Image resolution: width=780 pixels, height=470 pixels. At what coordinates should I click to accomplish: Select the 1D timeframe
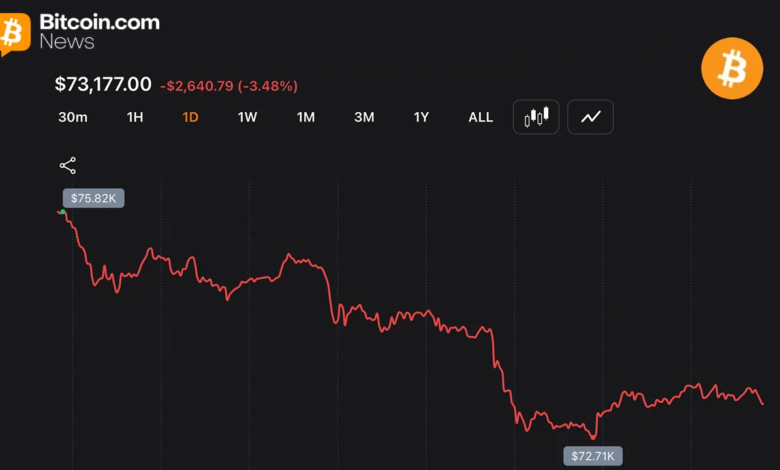[190, 117]
